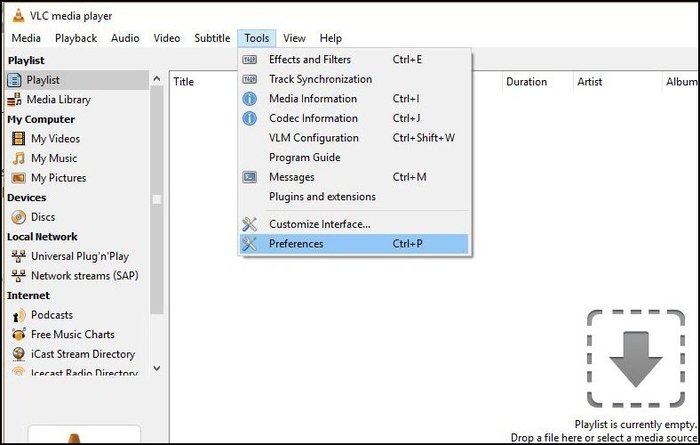Image resolution: width=700 pixels, height=445 pixels.
Task: Click the Effects and Filters equalizer icon
Action: (x=249, y=59)
